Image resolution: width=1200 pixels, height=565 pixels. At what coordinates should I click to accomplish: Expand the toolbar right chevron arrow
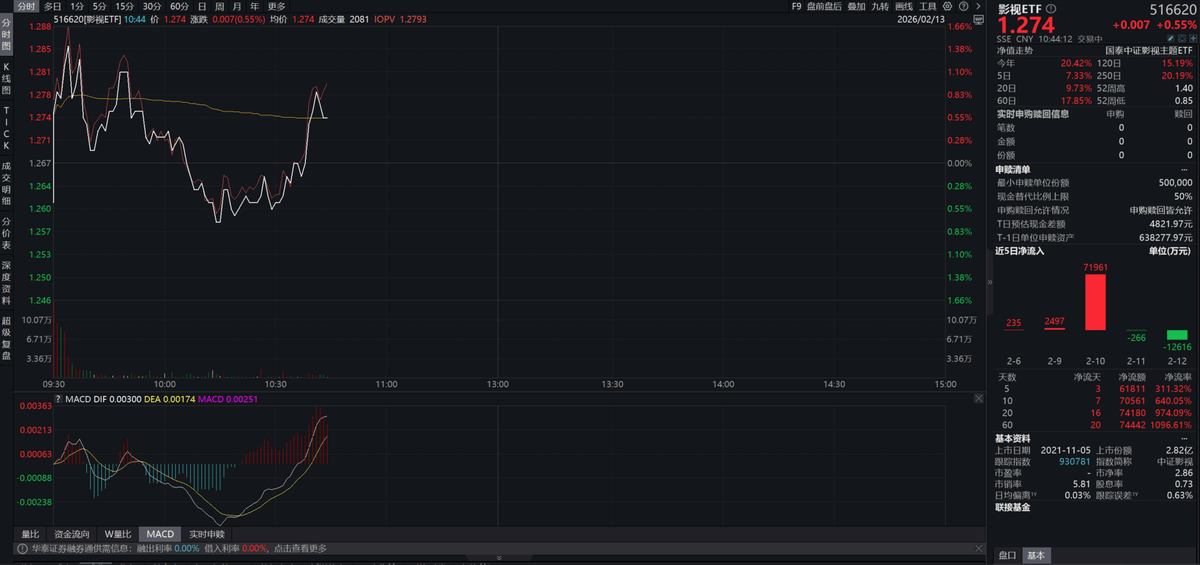click(x=977, y=6)
